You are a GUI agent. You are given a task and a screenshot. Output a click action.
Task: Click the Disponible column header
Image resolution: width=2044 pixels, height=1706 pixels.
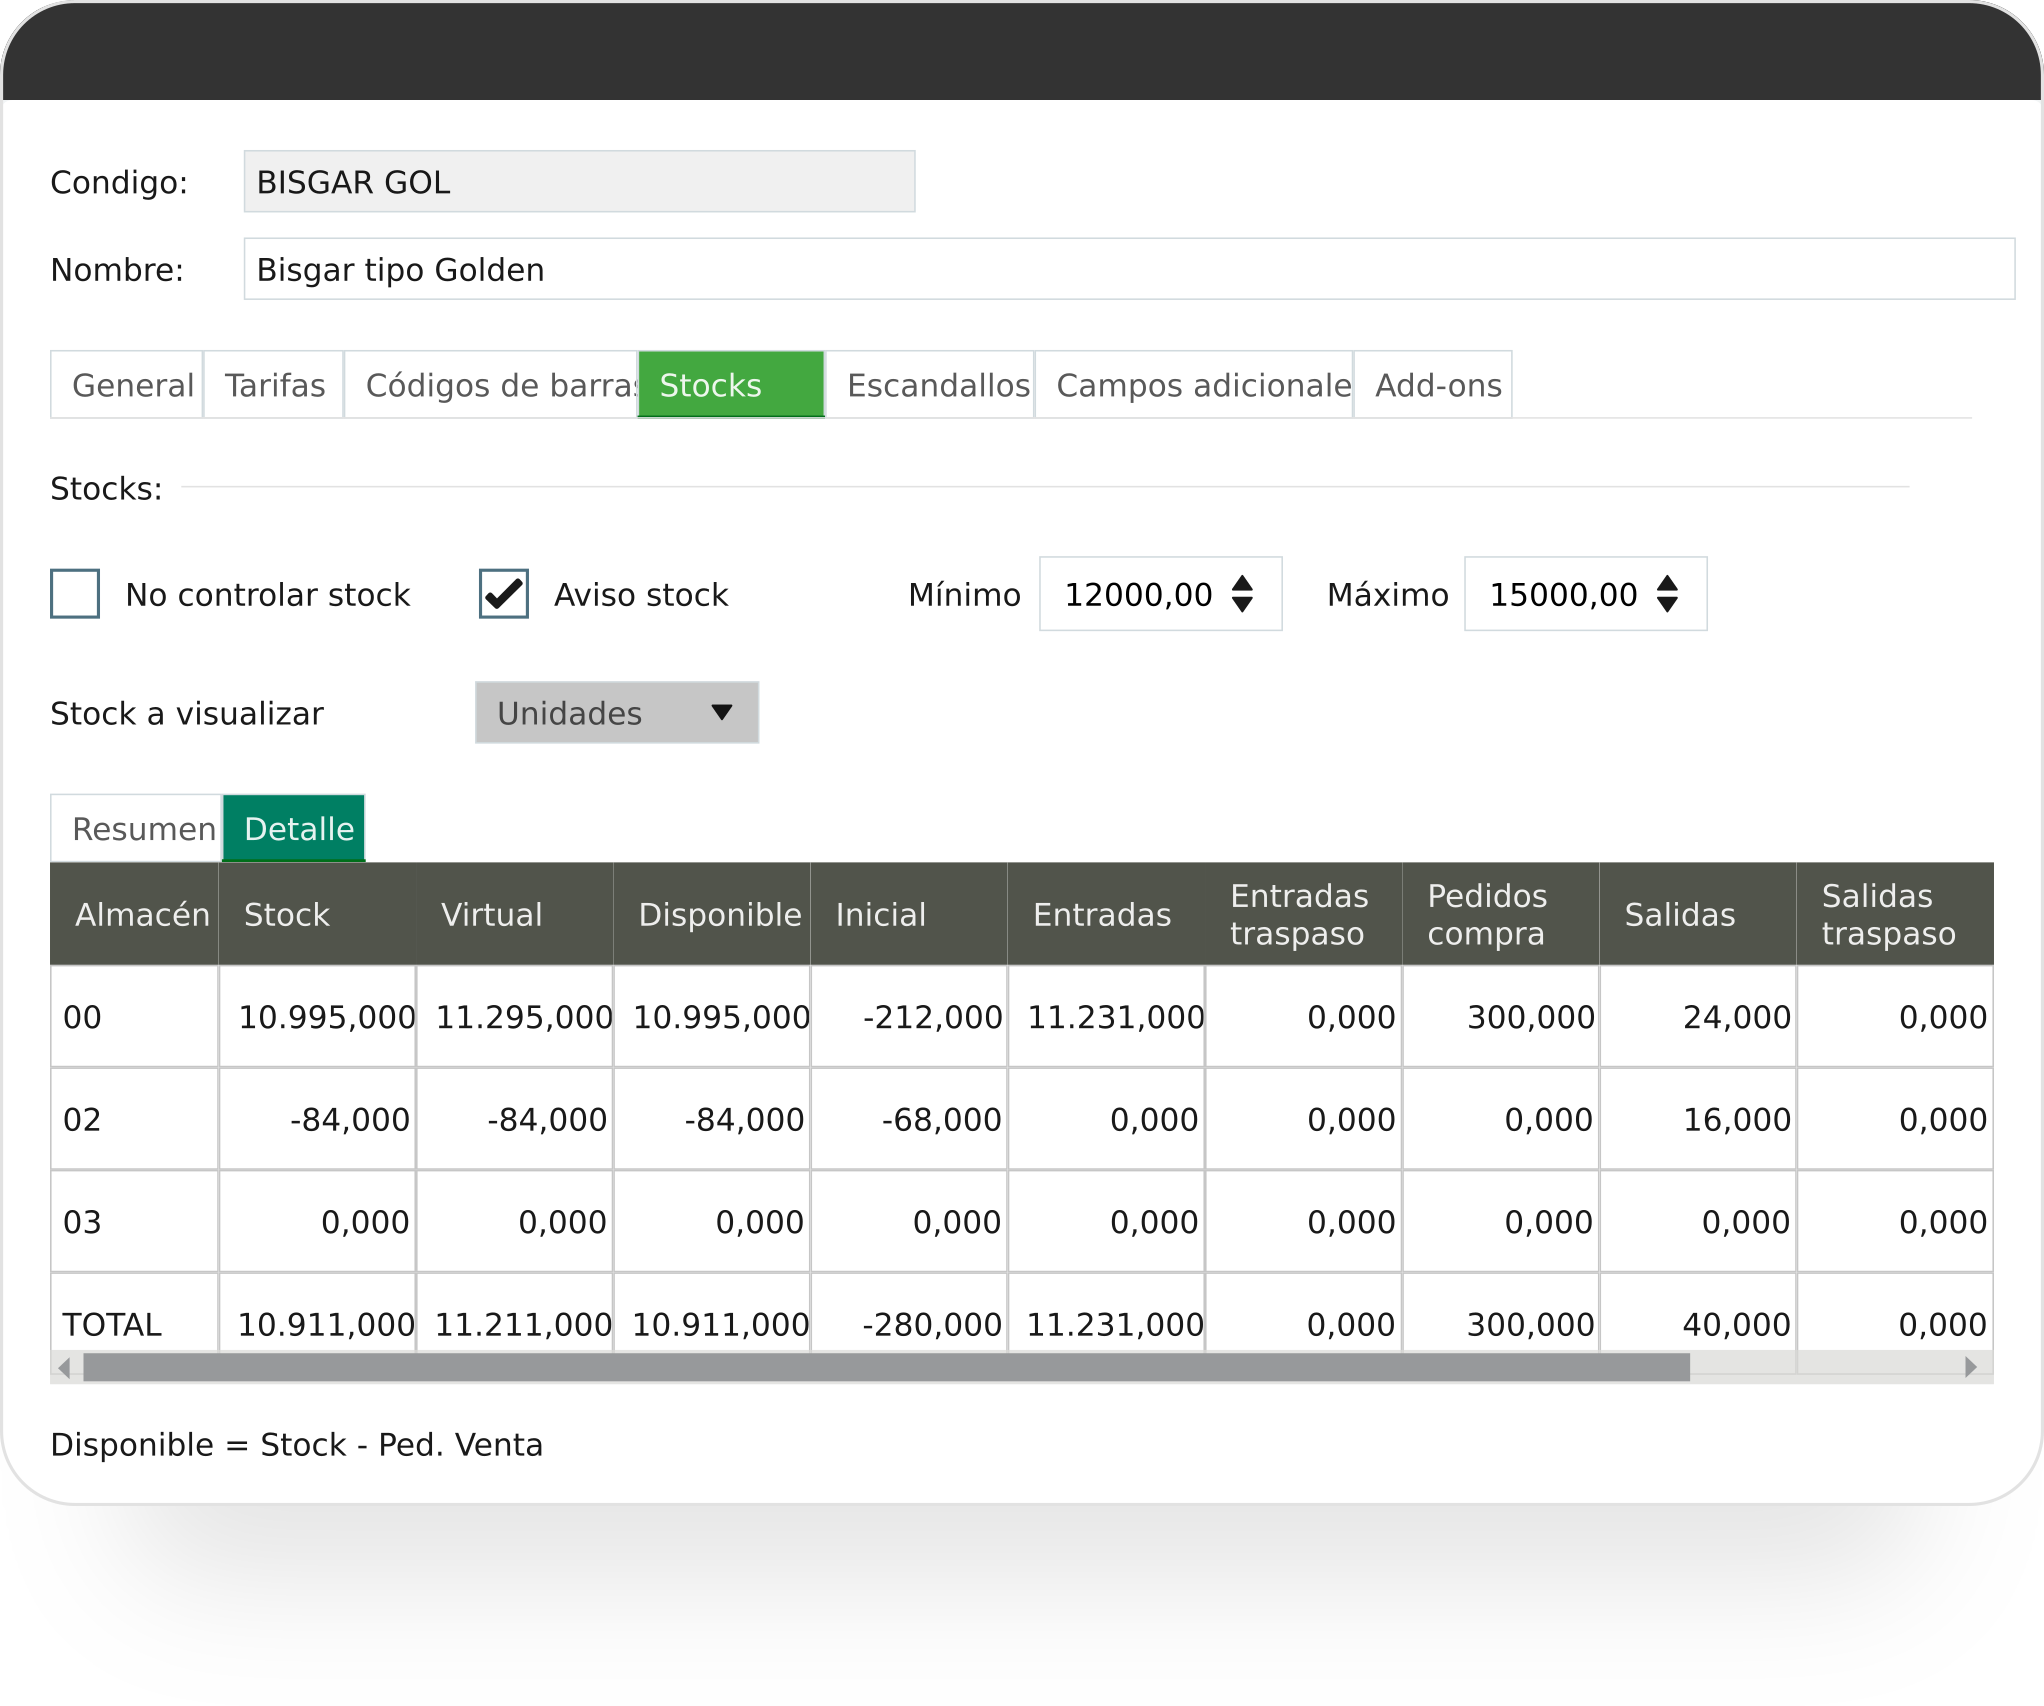(x=711, y=914)
